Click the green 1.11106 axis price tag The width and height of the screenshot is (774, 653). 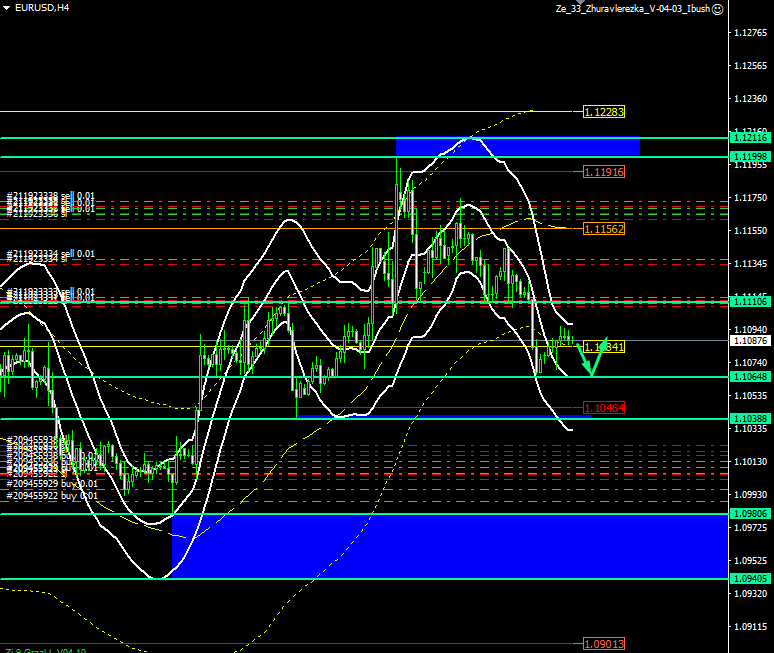coord(749,301)
